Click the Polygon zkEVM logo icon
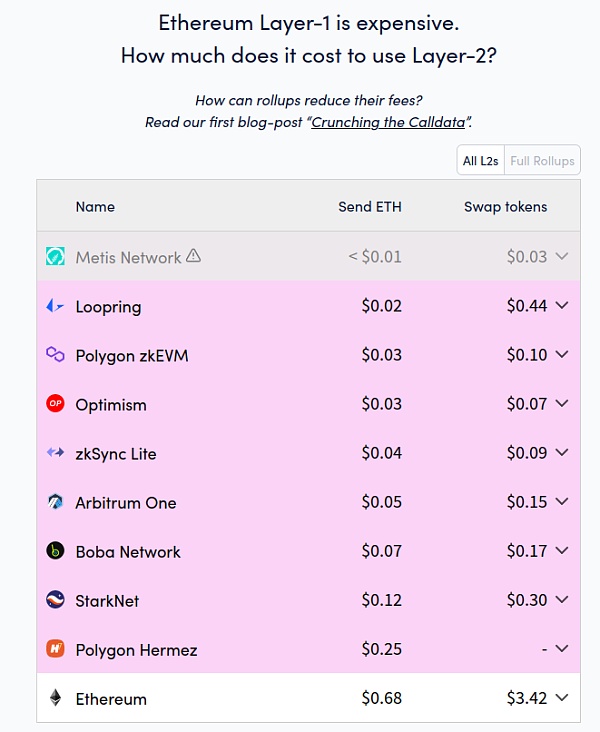Screen dimensions: 600x732 [x=55, y=355]
